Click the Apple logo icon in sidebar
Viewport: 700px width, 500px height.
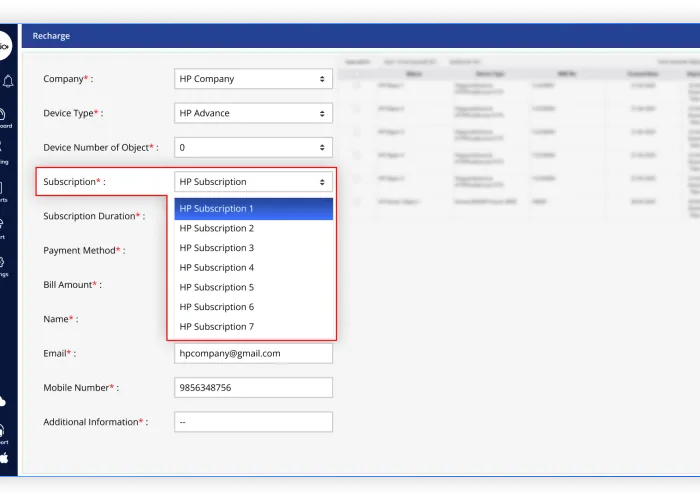point(4,458)
